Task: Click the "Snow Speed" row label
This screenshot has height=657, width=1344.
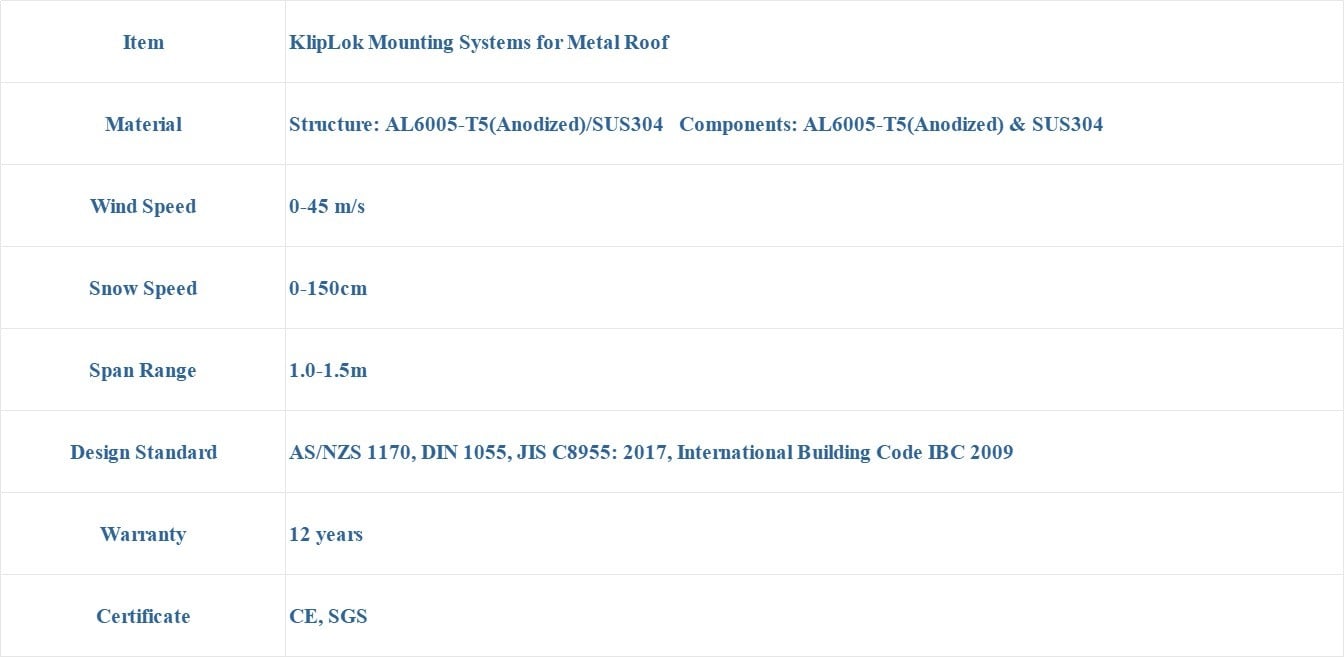Action: (143, 288)
